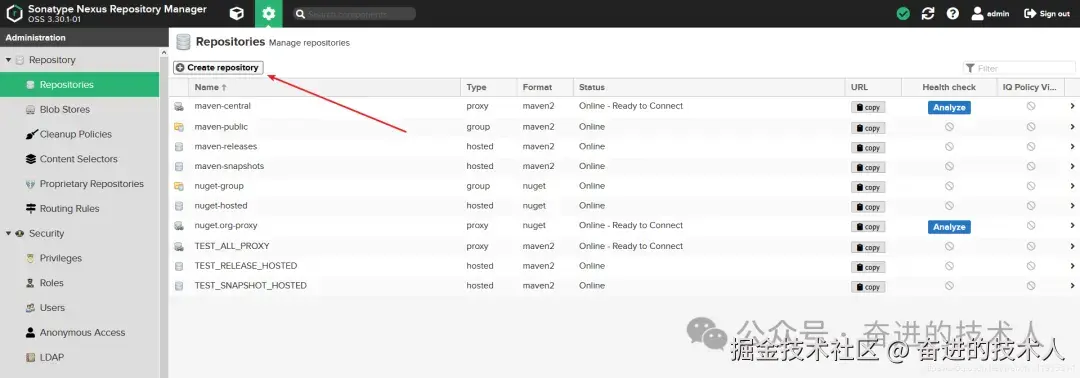Click the Health check column header
The image size is (1080, 378).
coord(949,87)
